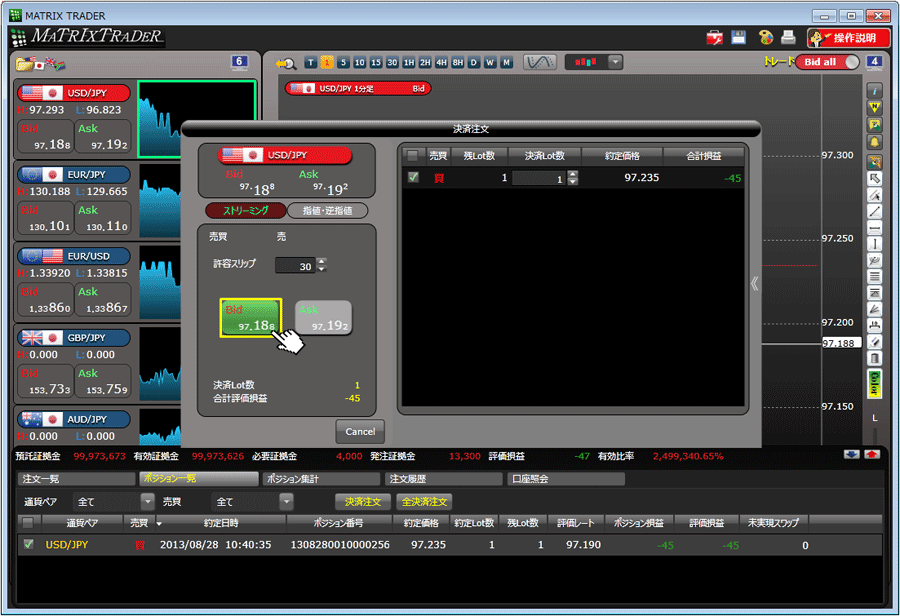Open the Color chart setting
Image resolution: width=900 pixels, height=616 pixels.
point(874,384)
